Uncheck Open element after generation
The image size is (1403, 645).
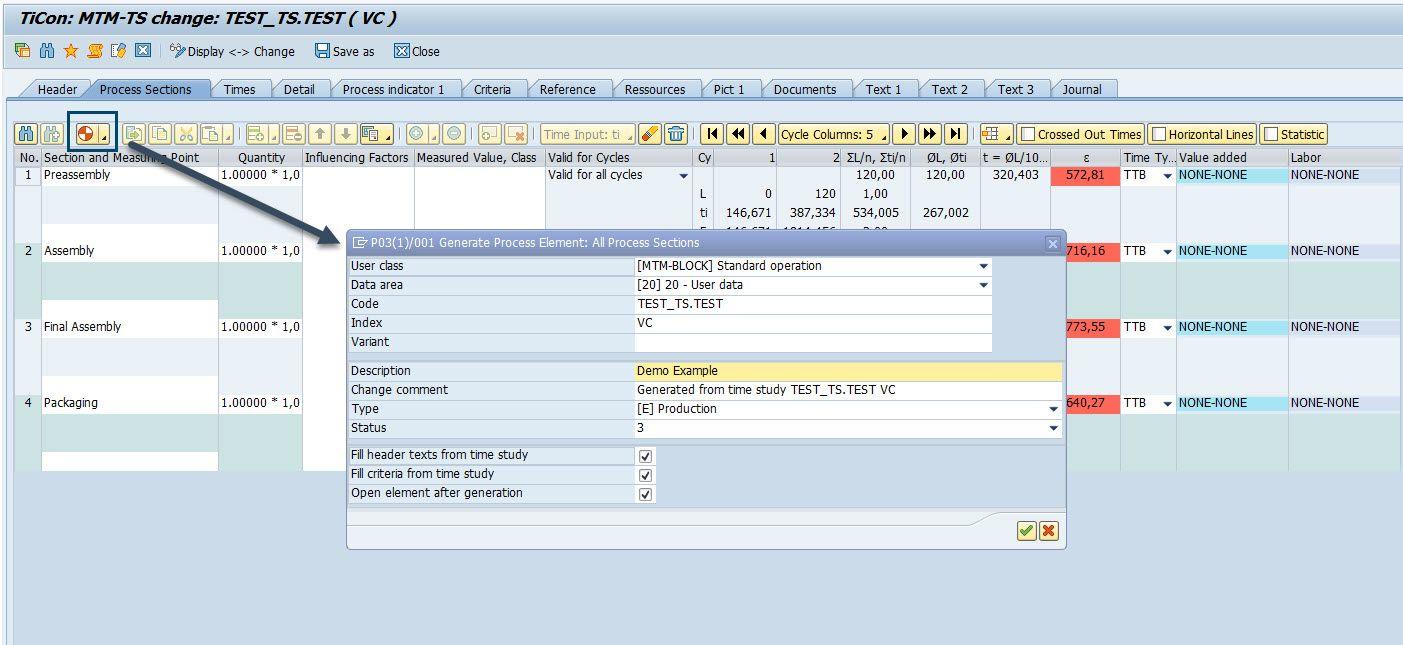coord(645,494)
